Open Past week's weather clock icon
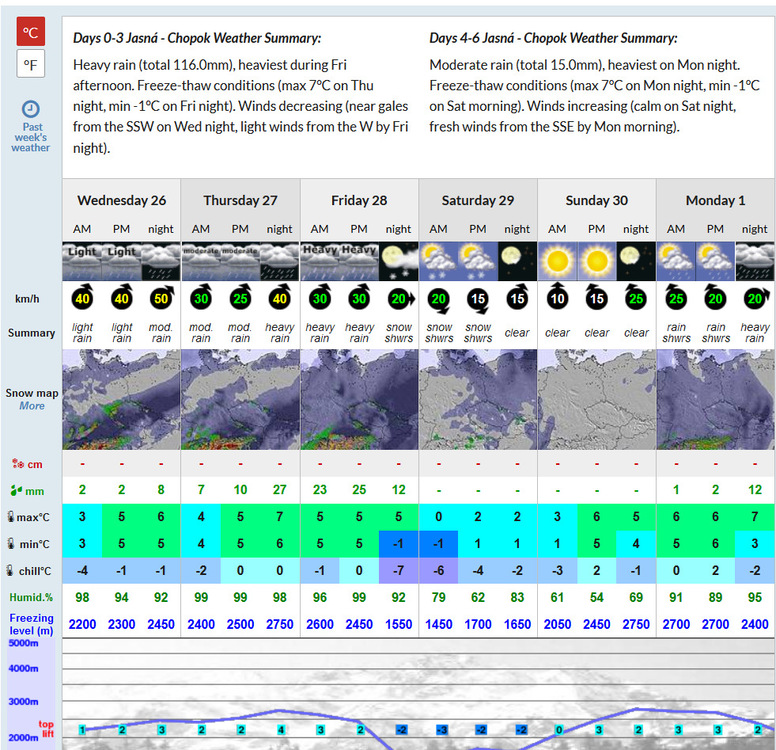The width and height of the screenshot is (776, 750). [x=31, y=109]
